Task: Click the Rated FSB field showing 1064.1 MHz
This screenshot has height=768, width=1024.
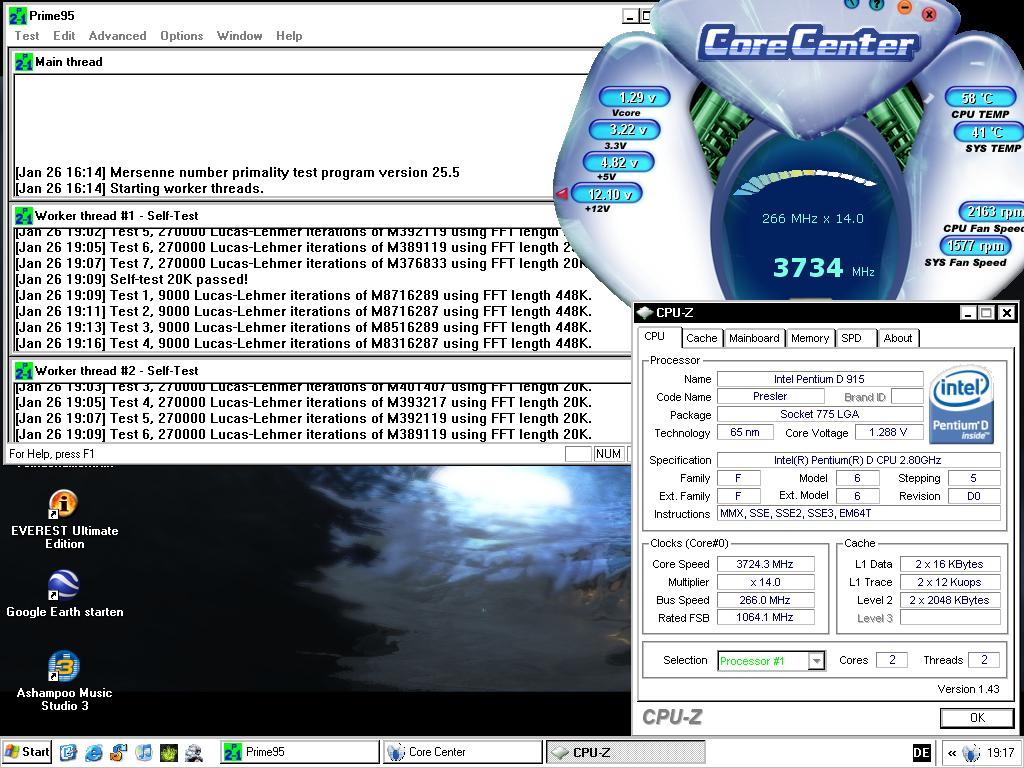Action: pos(765,618)
